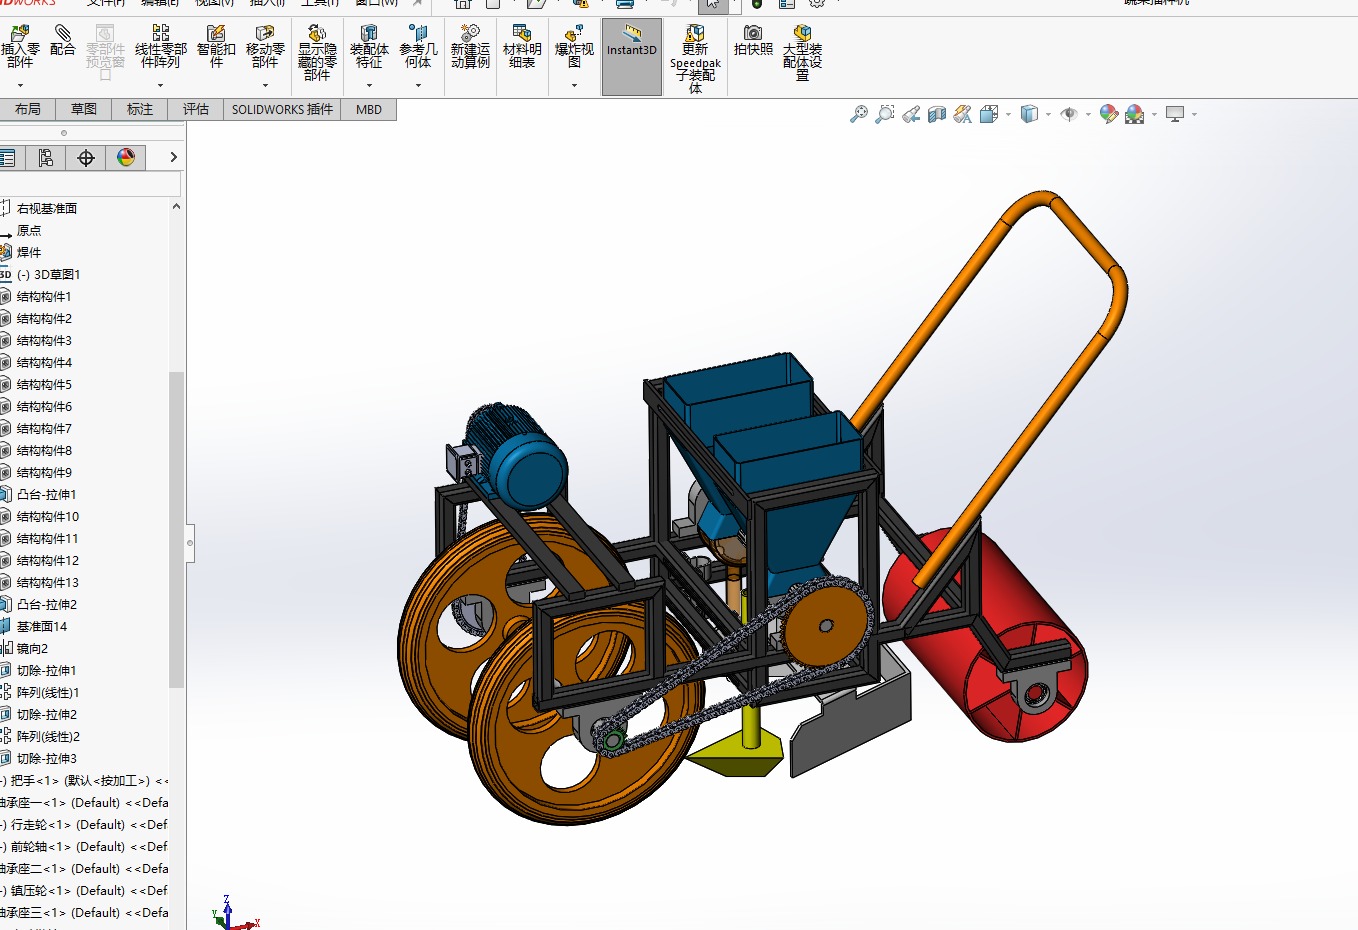1358x930 pixels.
Task: Start New Motion Study (新建运动算例)
Action: (470, 48)
